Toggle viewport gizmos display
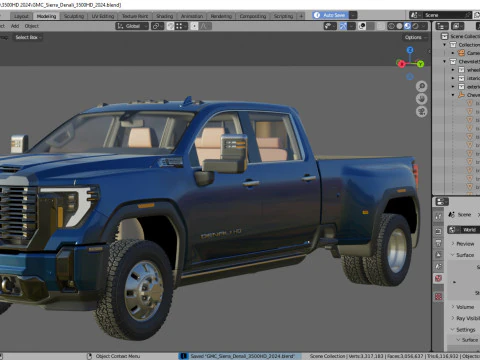 pyautogui.click(x=343, y=26)
